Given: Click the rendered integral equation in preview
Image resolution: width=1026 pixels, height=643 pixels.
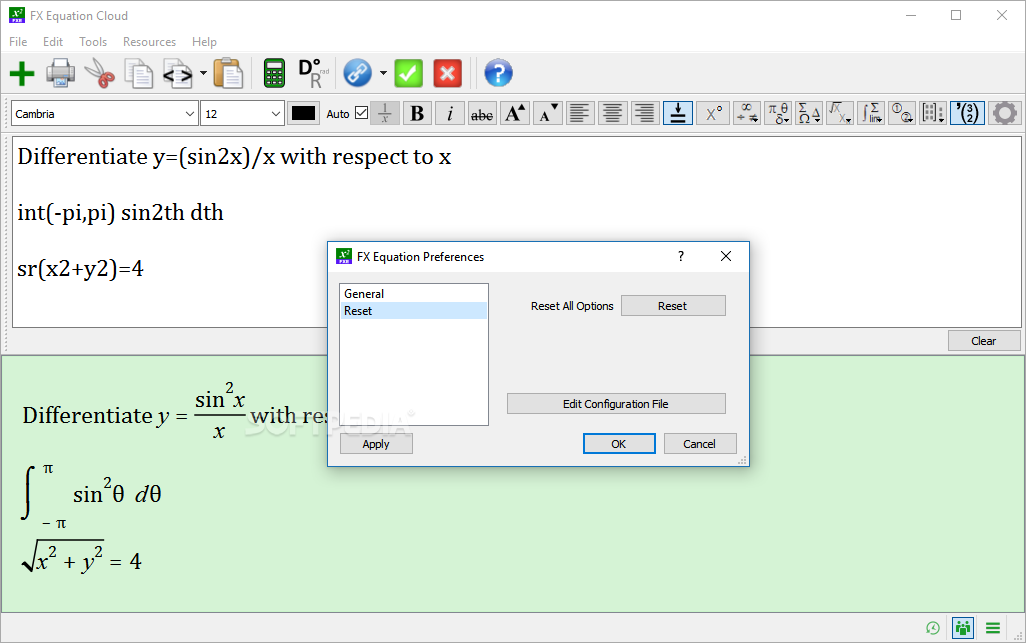Looking at the screenshot, I should (91, 495).
